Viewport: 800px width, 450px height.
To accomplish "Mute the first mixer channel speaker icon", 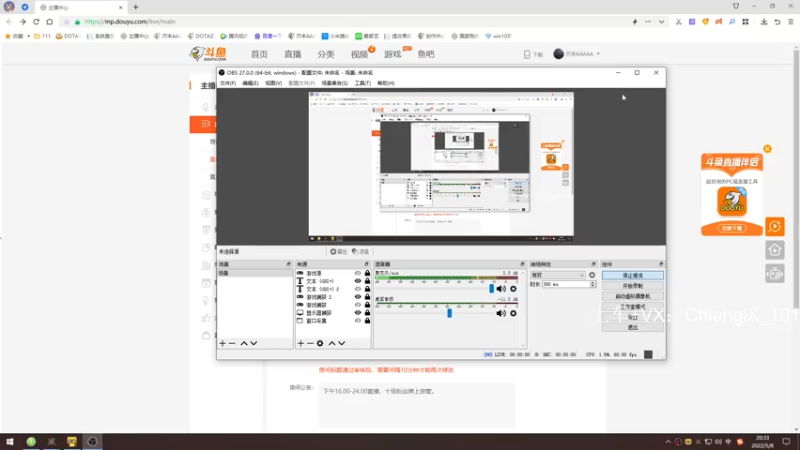I will (501, 289).
